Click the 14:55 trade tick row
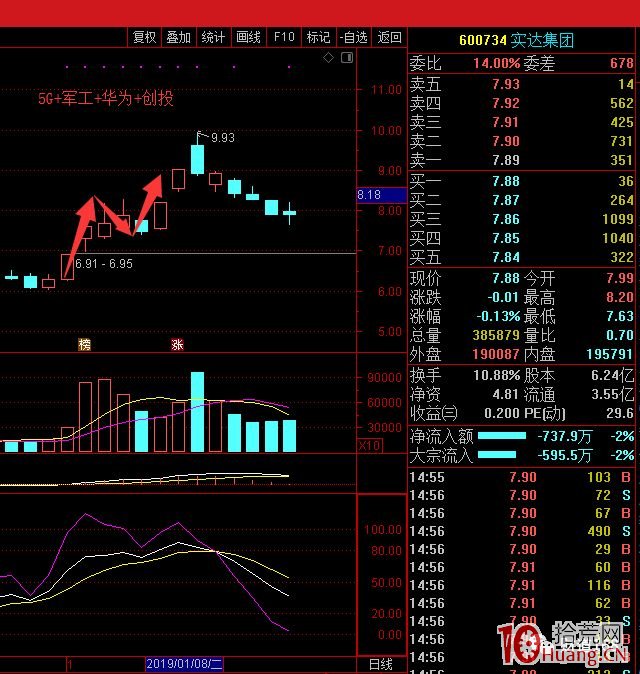The height and width of the screenshot is (674, 640). click(521, 477)
